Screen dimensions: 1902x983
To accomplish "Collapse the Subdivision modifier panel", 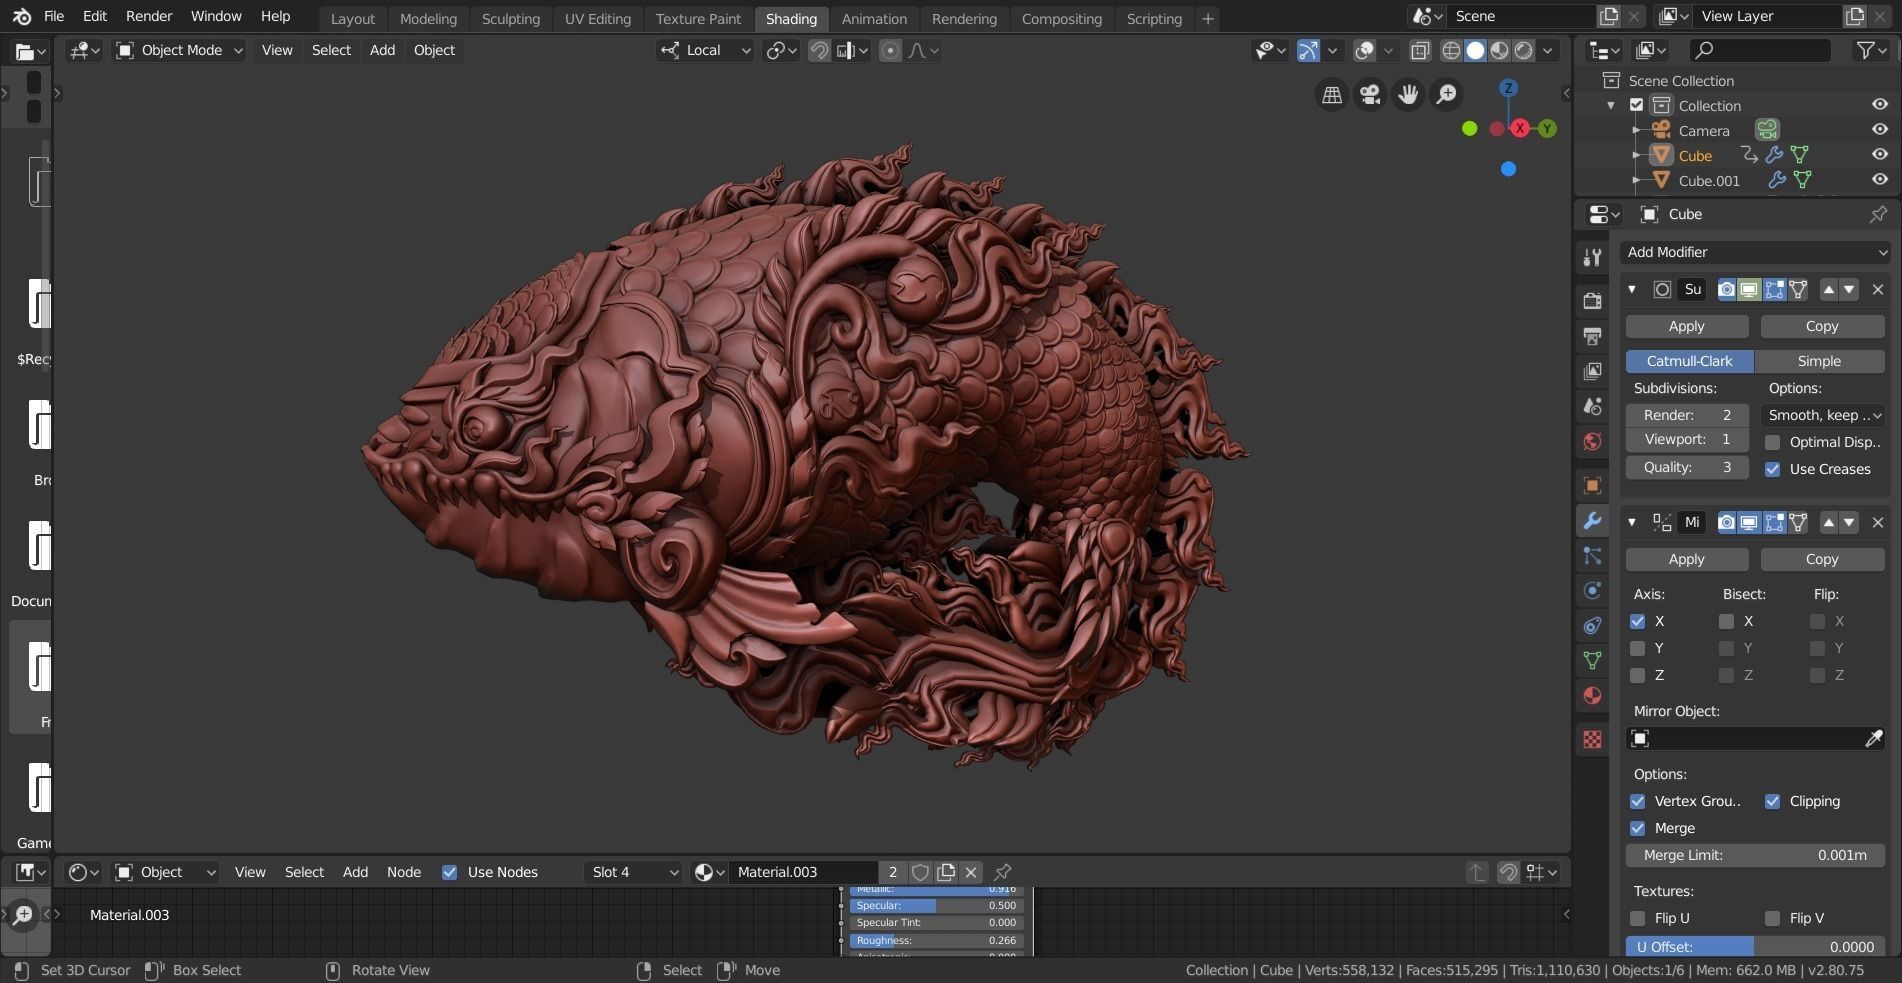I will point(1632,289).
